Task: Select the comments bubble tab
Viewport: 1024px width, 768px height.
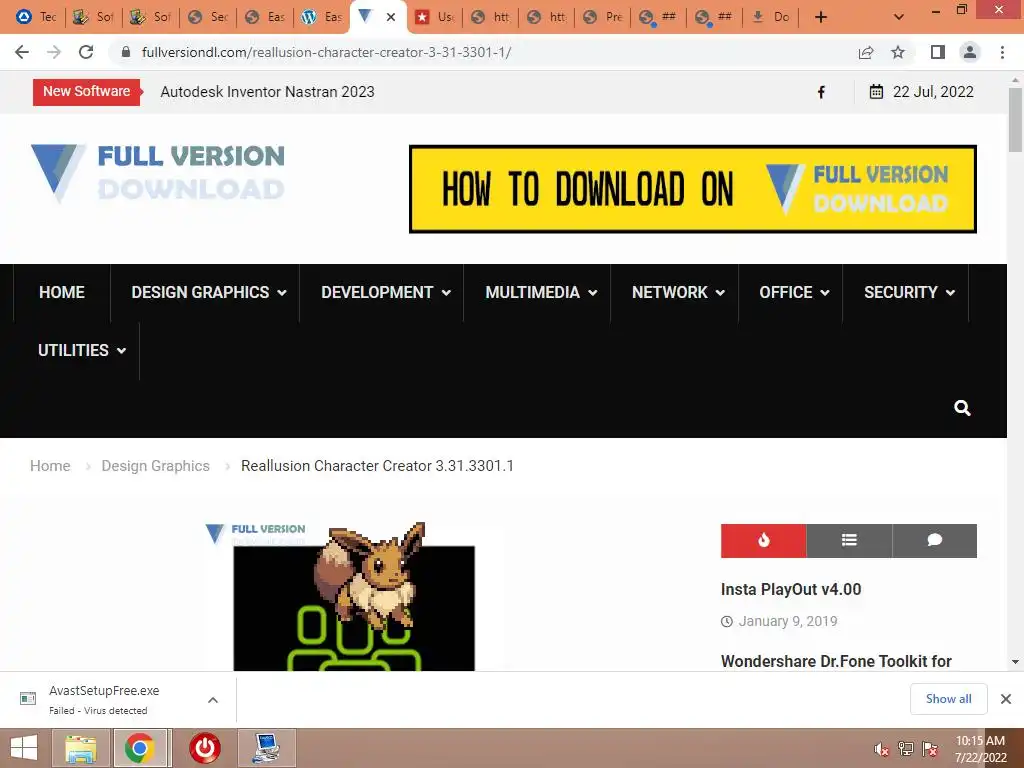Action: click(935, 540)
